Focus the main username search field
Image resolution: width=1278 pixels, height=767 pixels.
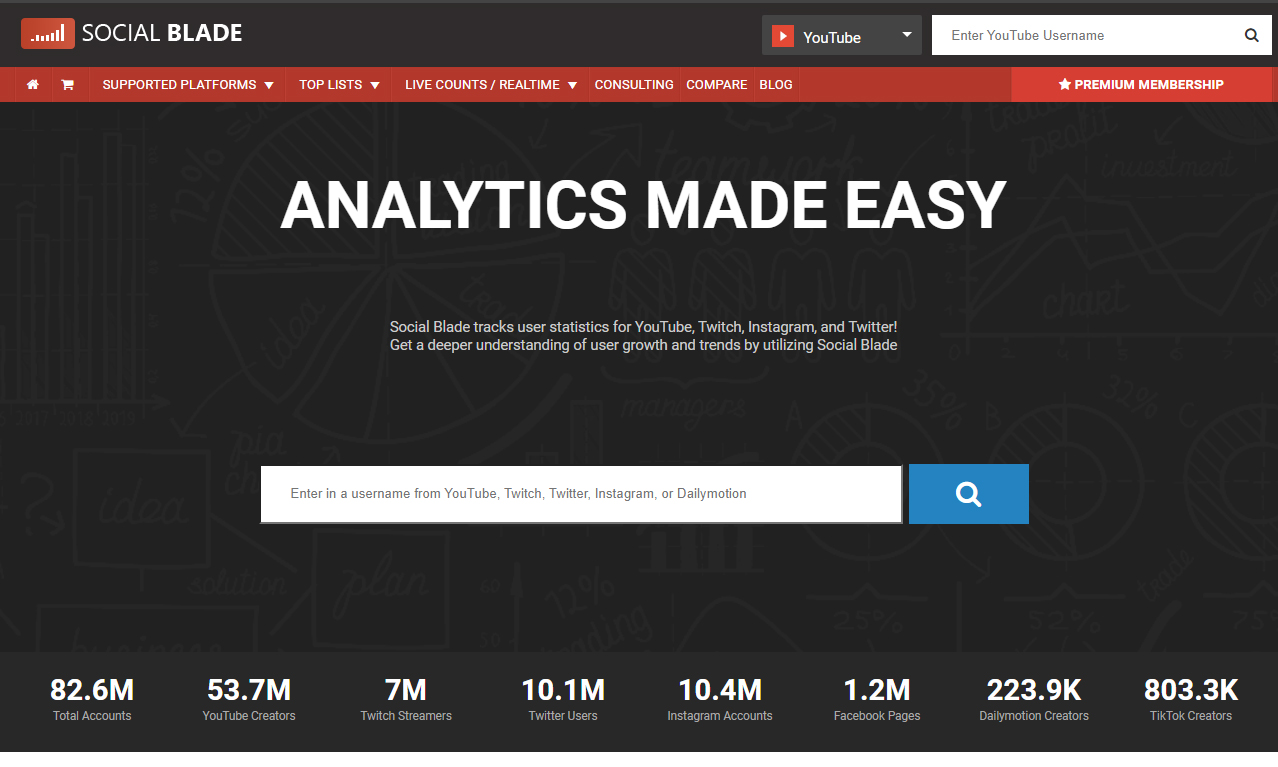pos(581,494)
